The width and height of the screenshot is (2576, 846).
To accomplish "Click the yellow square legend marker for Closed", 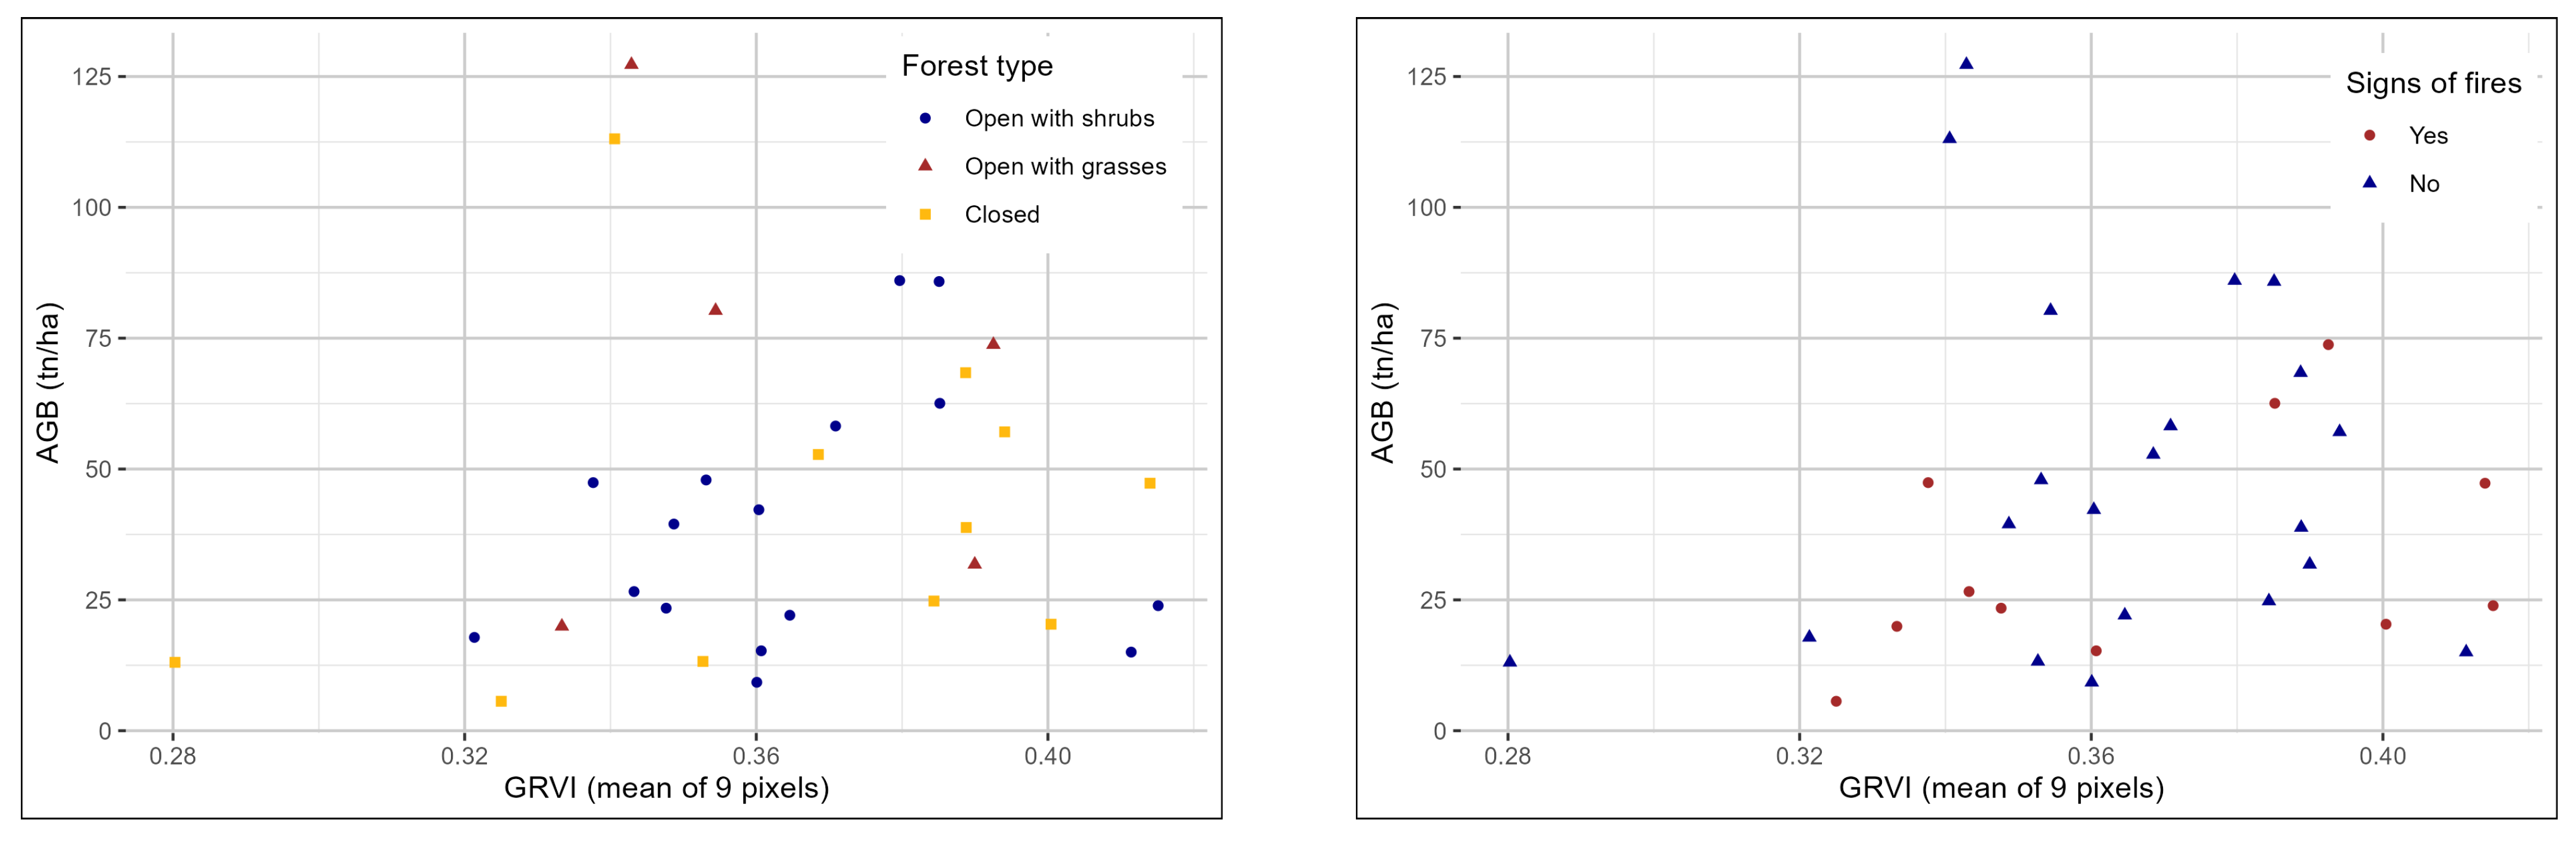I will (x=925, y=214).
